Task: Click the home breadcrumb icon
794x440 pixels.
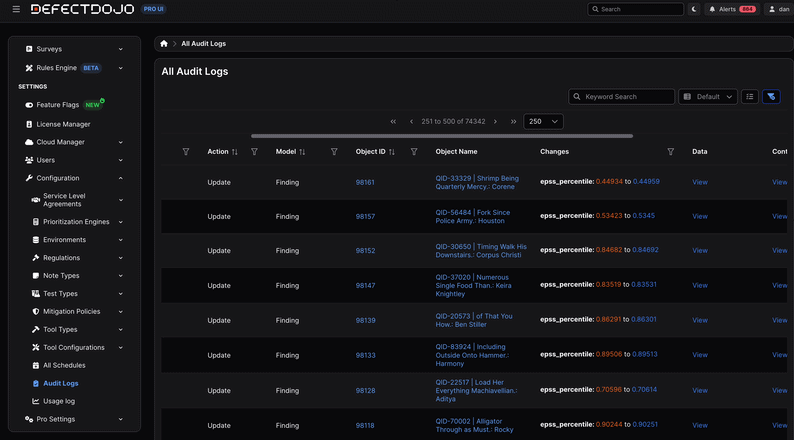Action: [x=164, y=44]
